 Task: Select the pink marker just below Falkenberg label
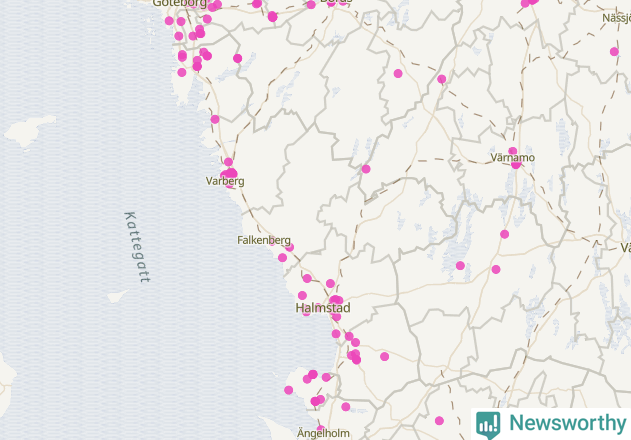point(283,258)
